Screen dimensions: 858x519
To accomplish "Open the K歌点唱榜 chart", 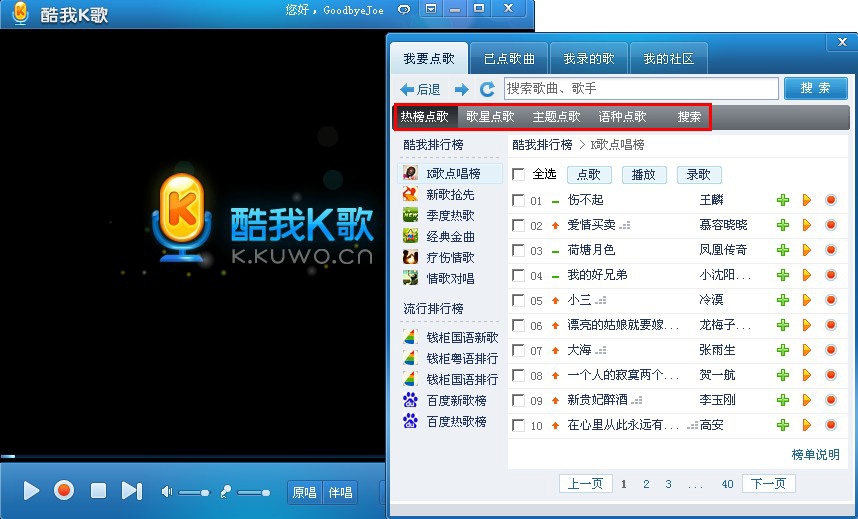I will [x=450, y=174].
